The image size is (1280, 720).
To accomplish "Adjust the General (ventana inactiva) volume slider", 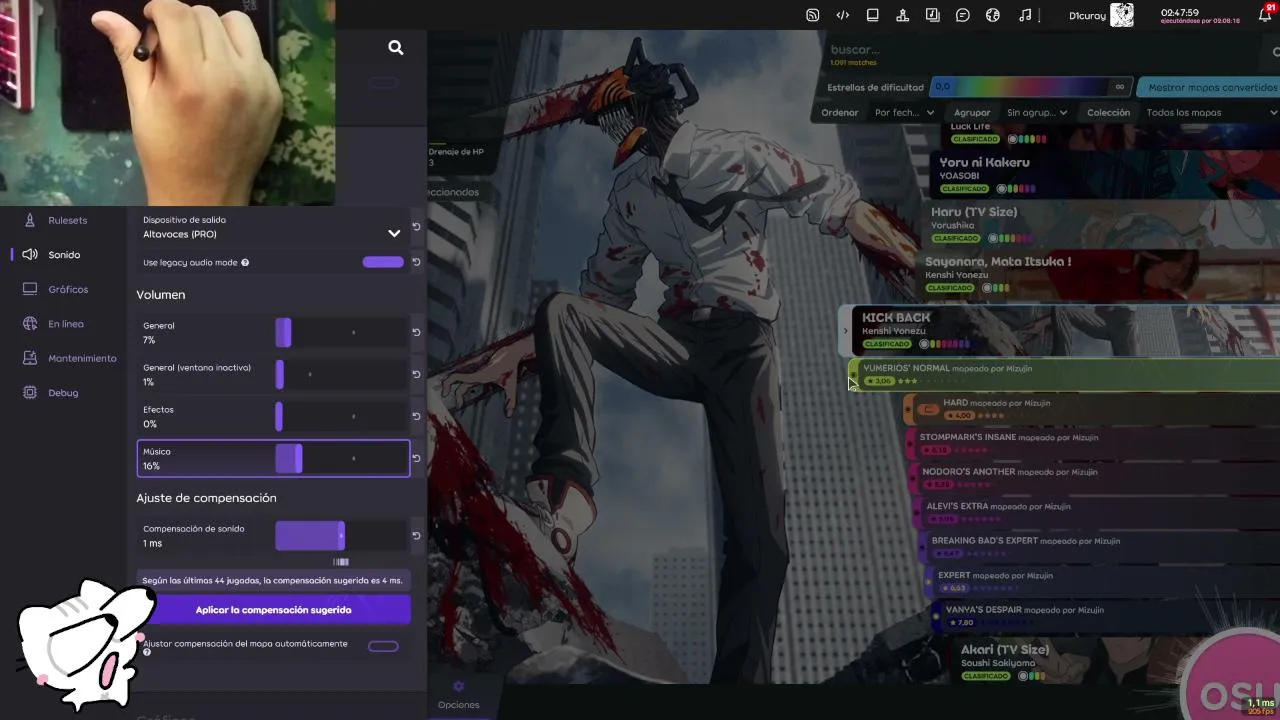I will click(x=341, y=374).
